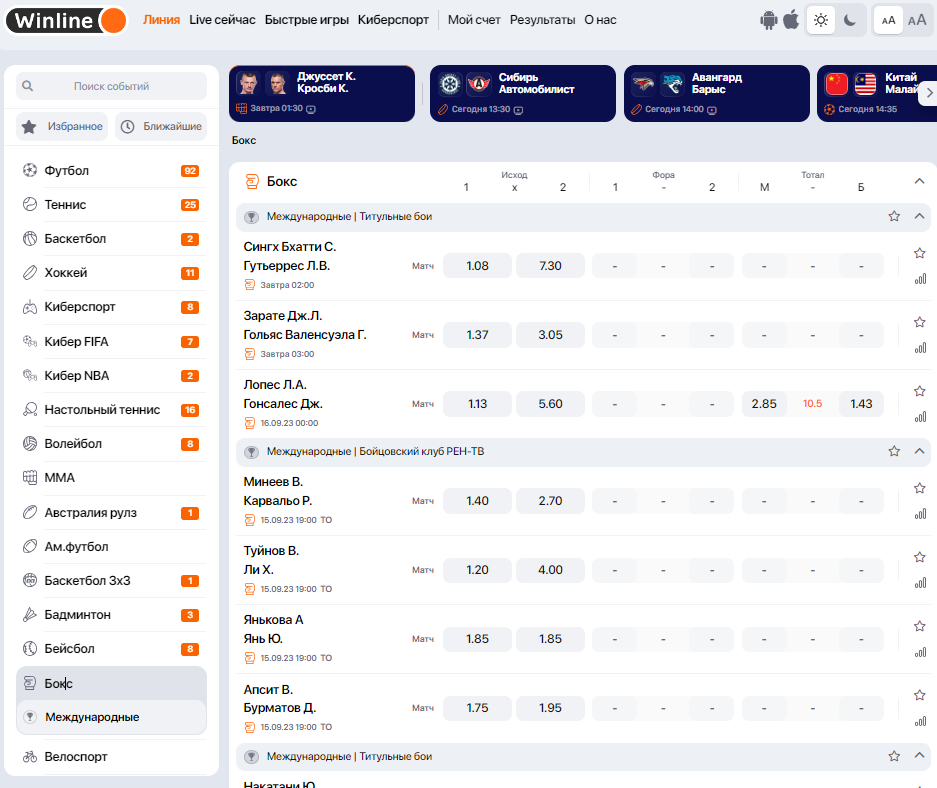The height and width of the screenshot is (788, 937).
Task: Select Волейбол in the sidebar
Action: pos(111,444)
